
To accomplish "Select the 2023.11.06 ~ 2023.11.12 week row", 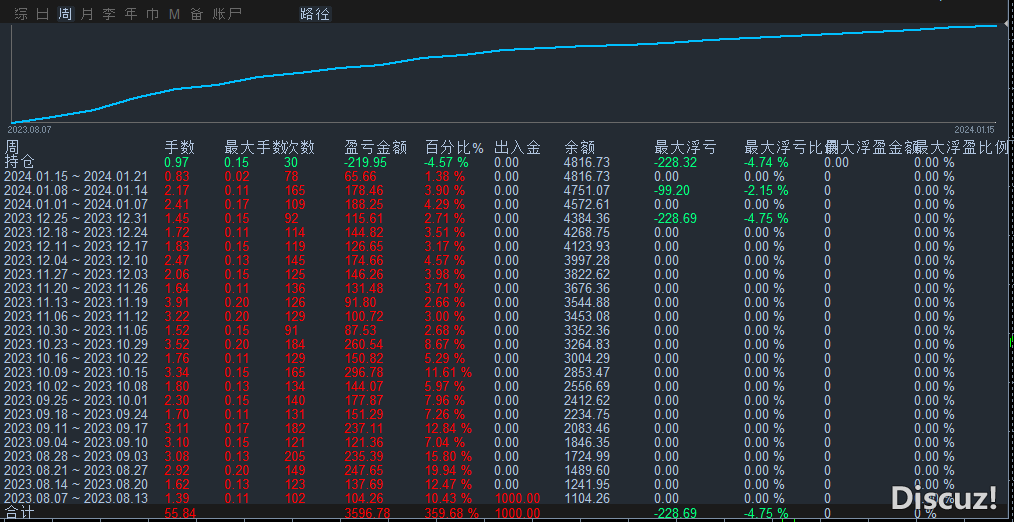I will click(76, 316).
